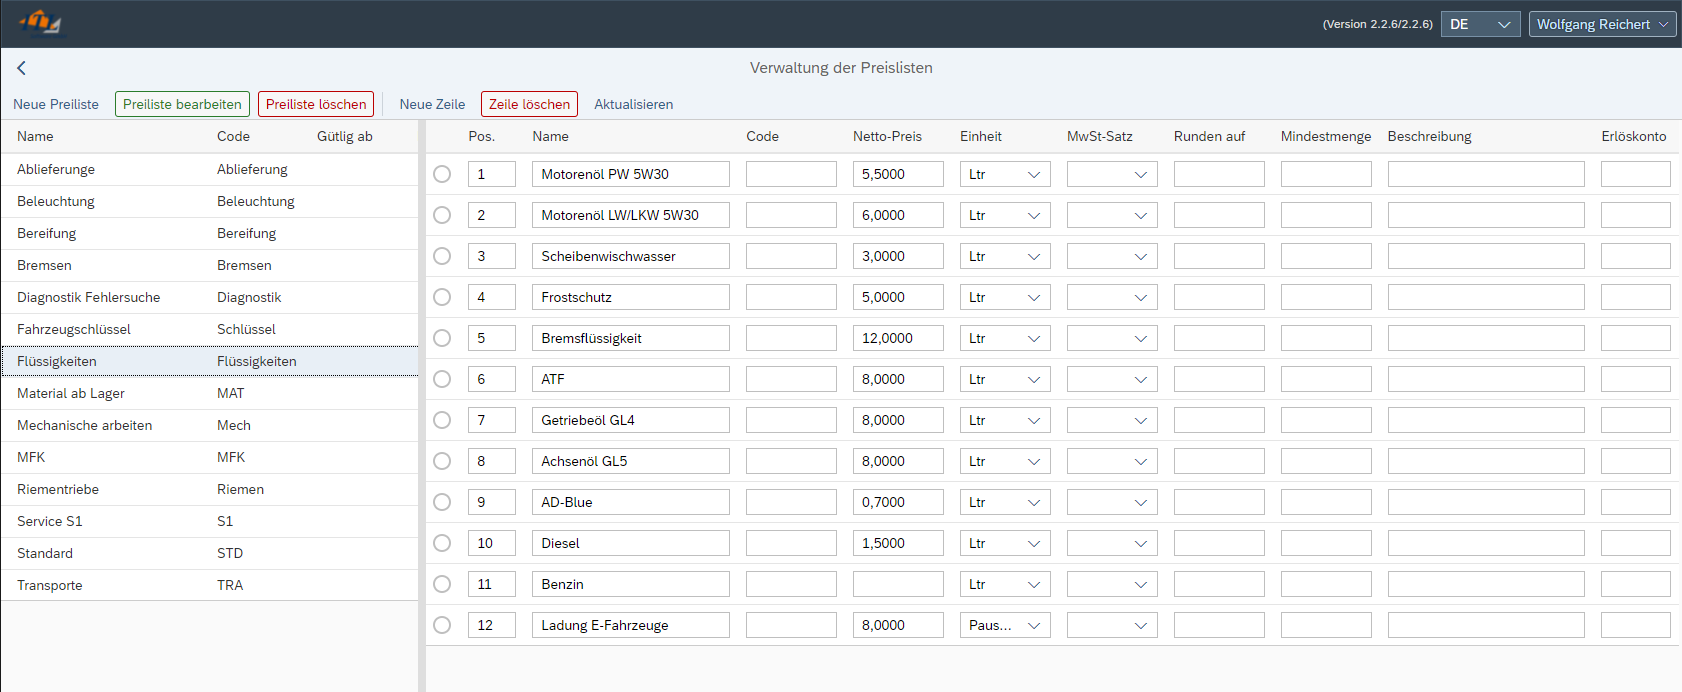This screenshot has width=1682, height=692.
Task: Open the DE language dropdown
Action: pos(1480,24)
